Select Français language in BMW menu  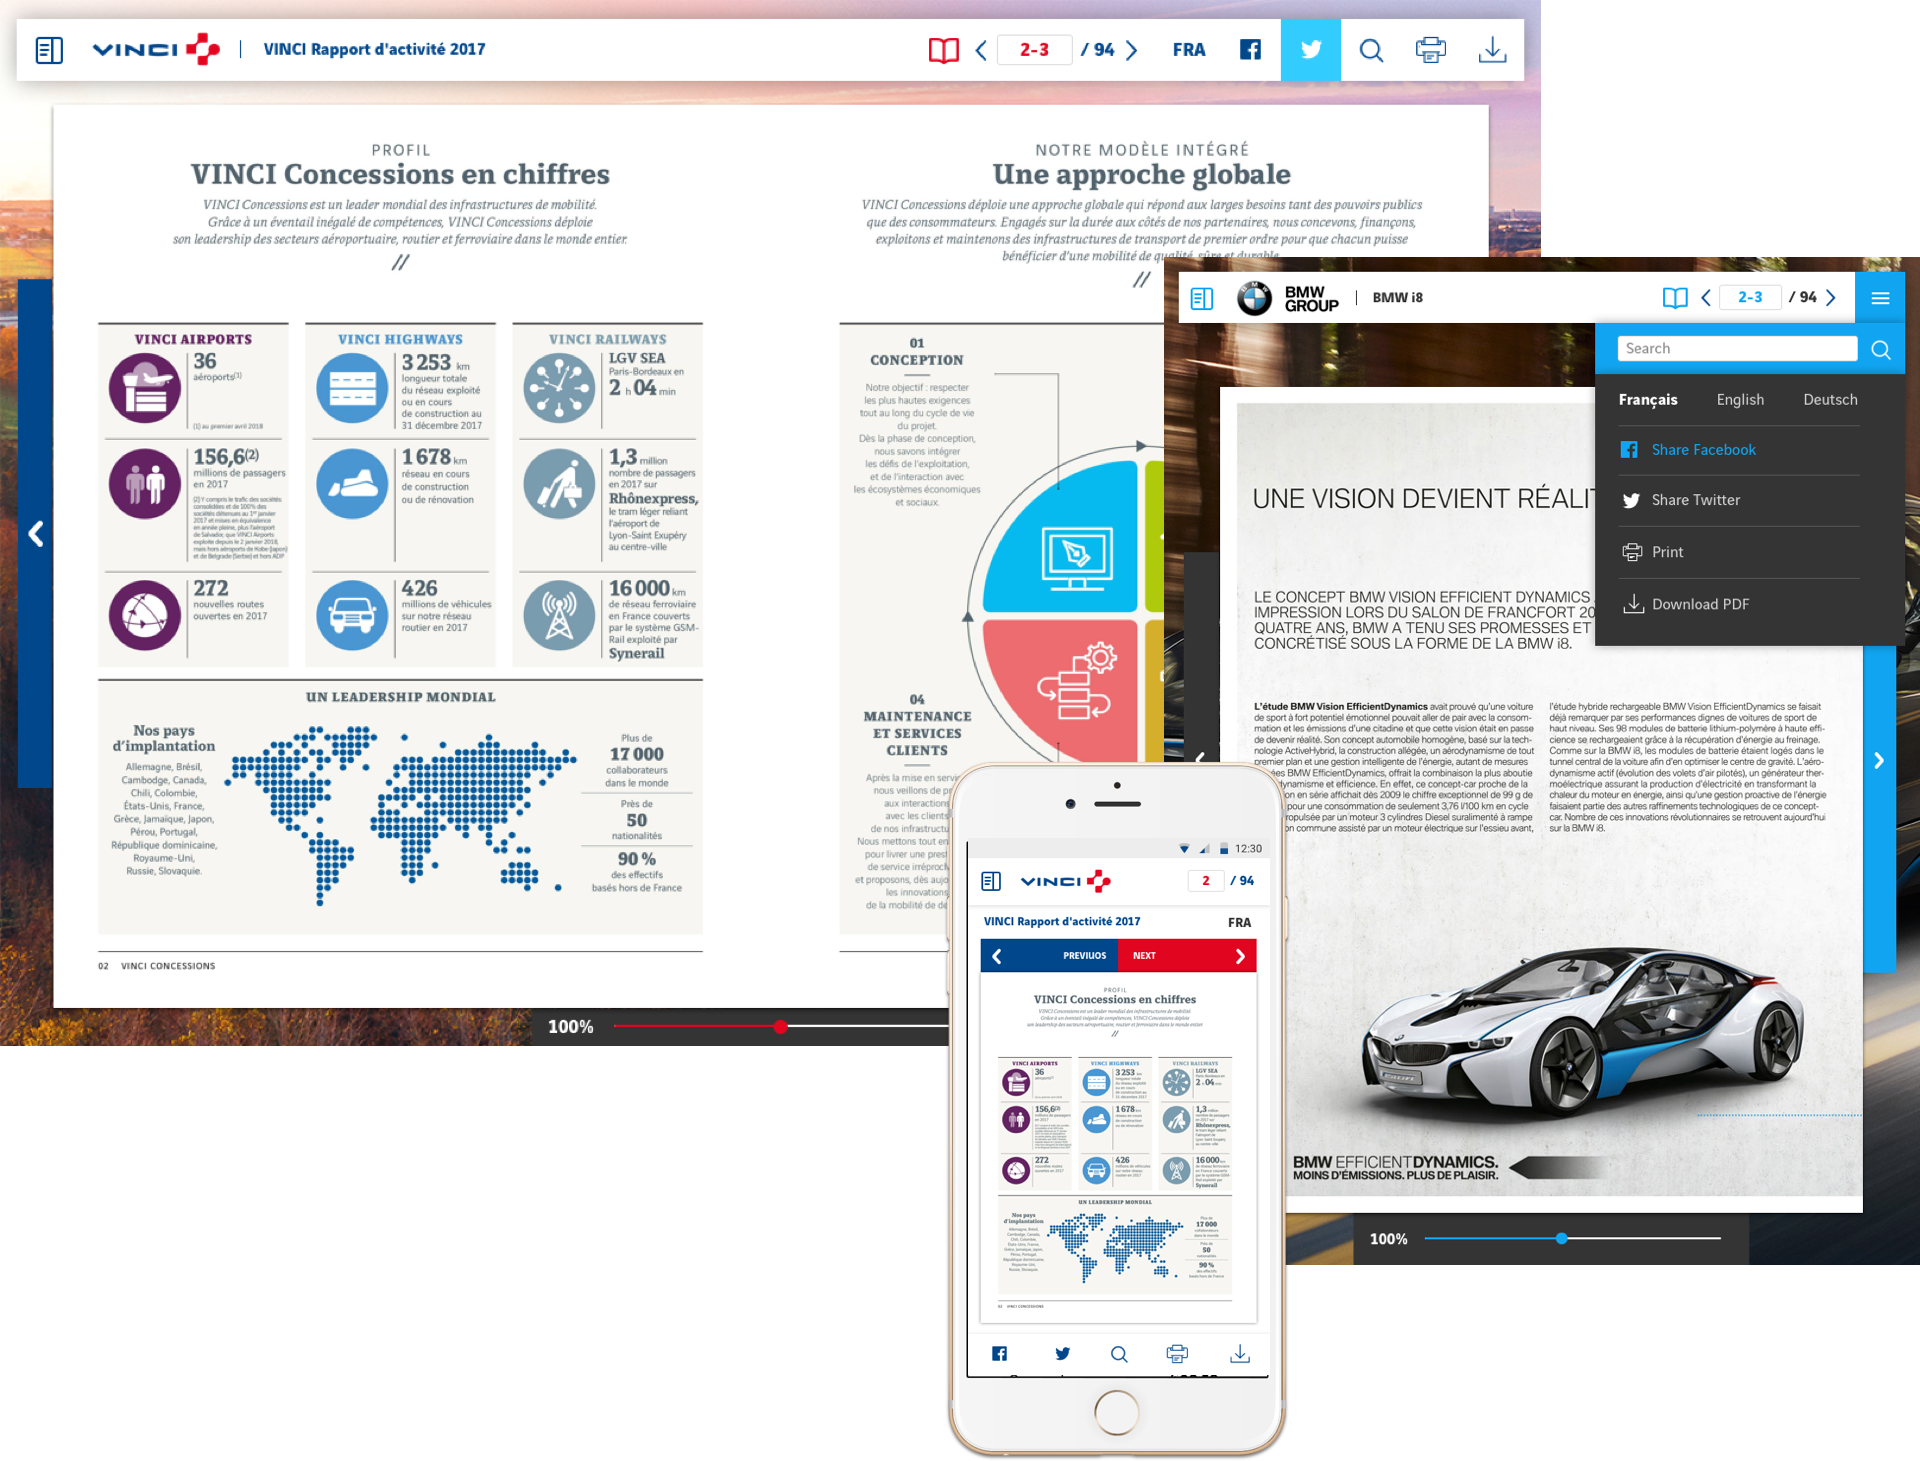pyautogui.click(x=1648, y=400)
